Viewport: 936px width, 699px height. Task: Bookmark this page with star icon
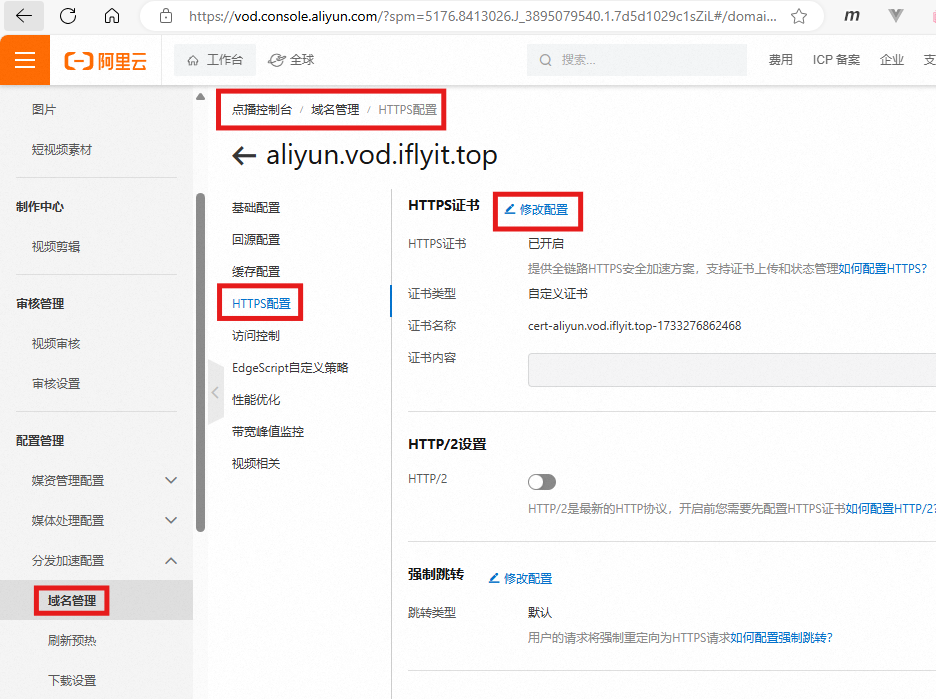coord(799,16)
